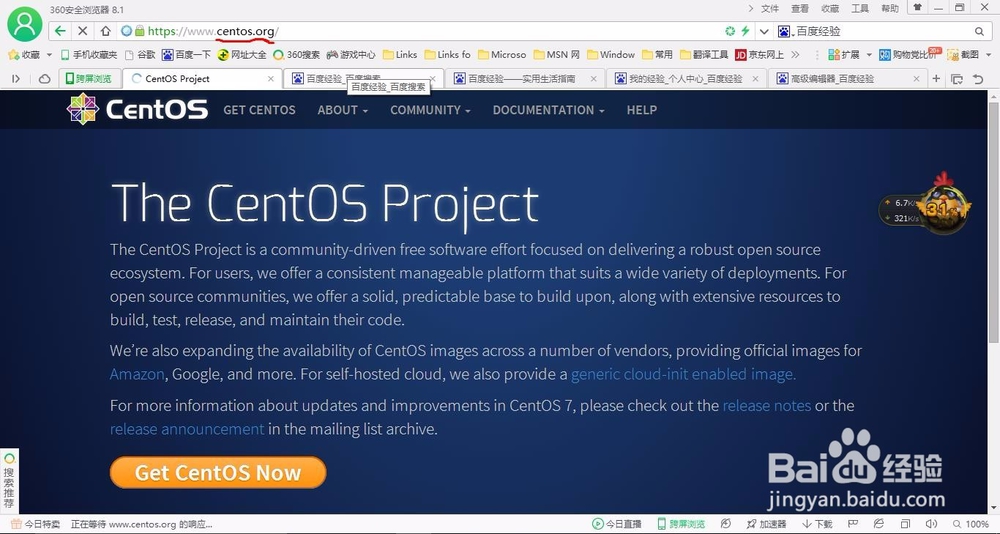Click the 截图 screenshot tool
Image resolution: width=1000 pixels, height=534 pixels.
pos(963,55)
